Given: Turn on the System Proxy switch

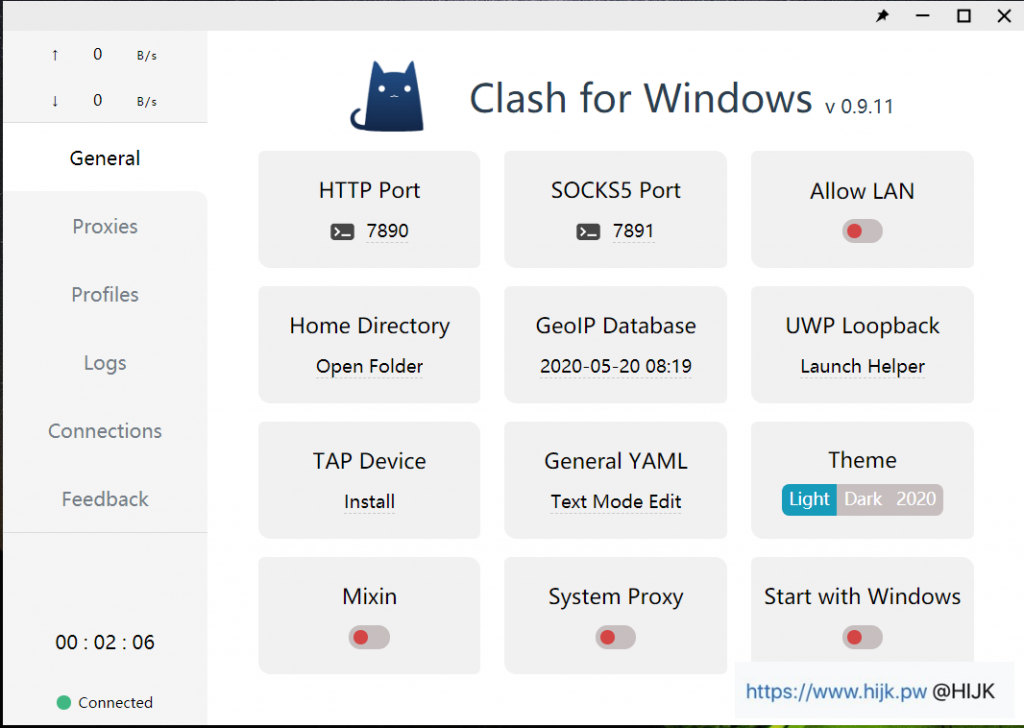Looking at the screenshot, I should (615, 637).
